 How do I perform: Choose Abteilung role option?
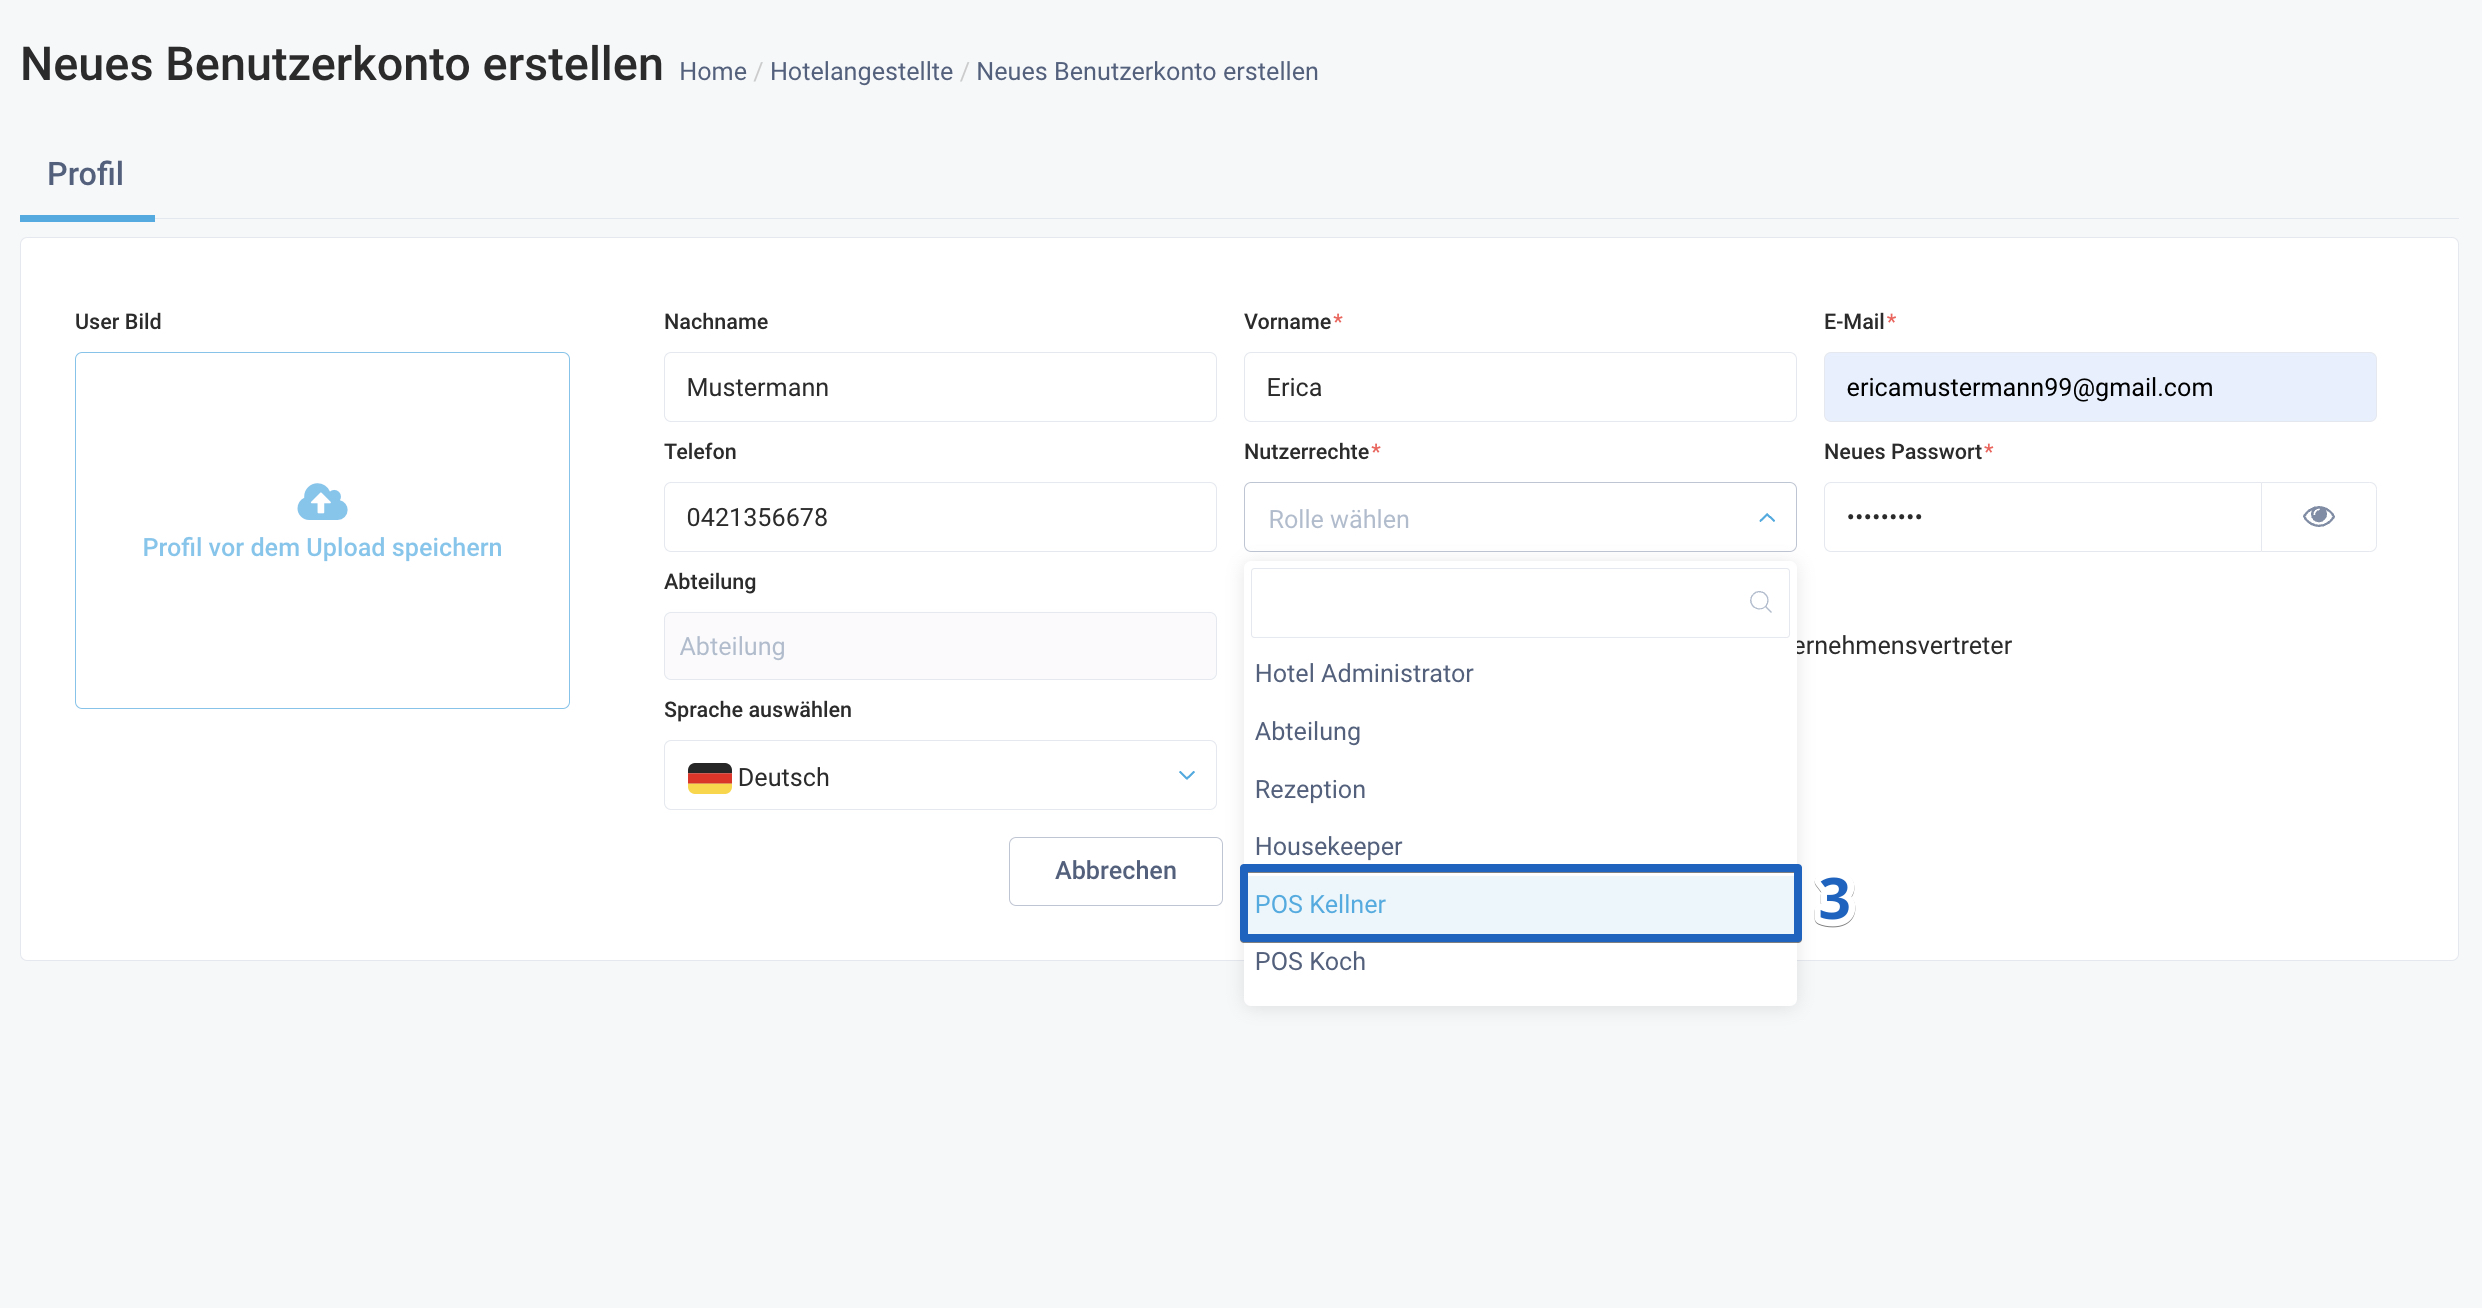click(x=1520, y=731)
